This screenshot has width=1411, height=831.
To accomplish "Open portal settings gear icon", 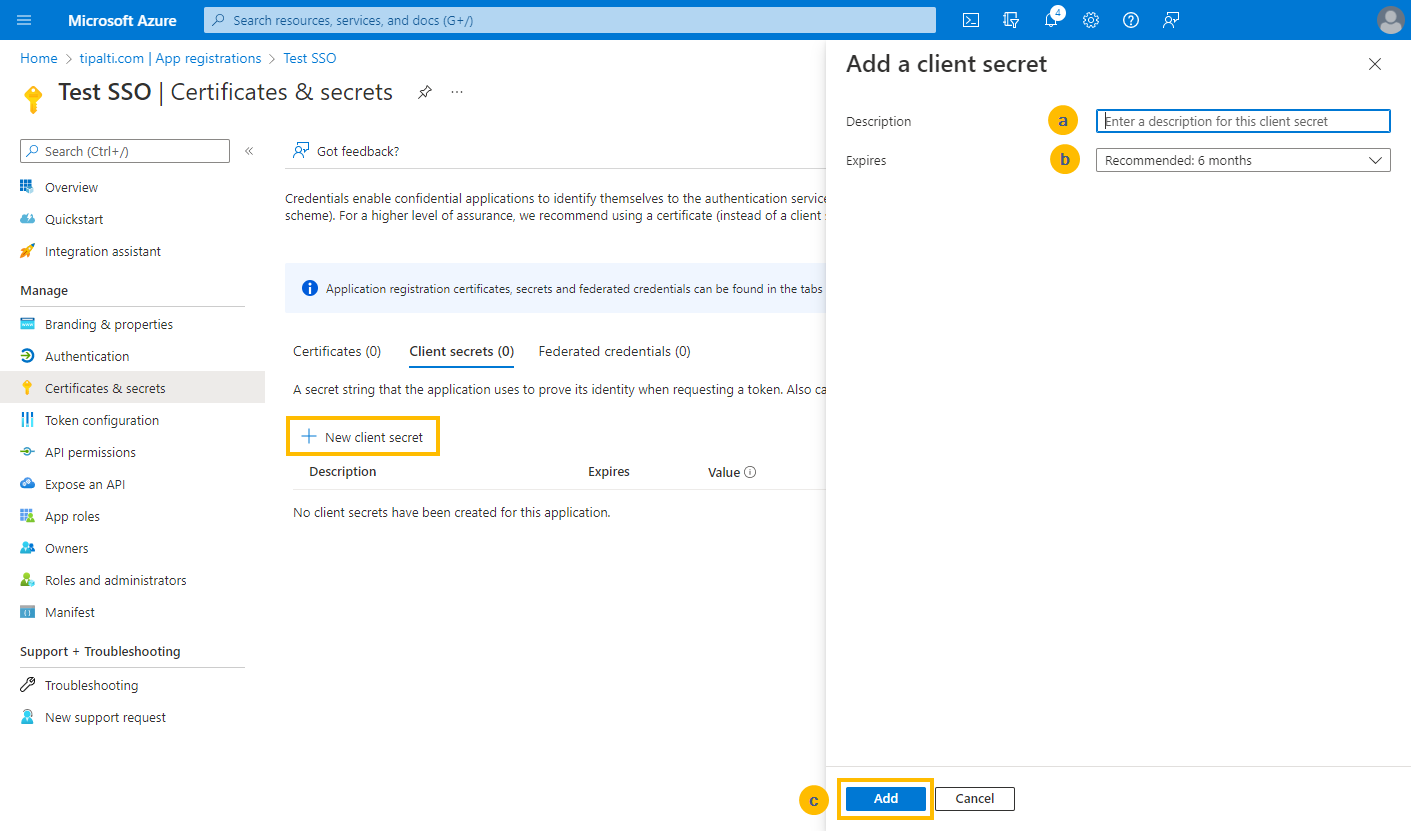I will (1091, 20).
